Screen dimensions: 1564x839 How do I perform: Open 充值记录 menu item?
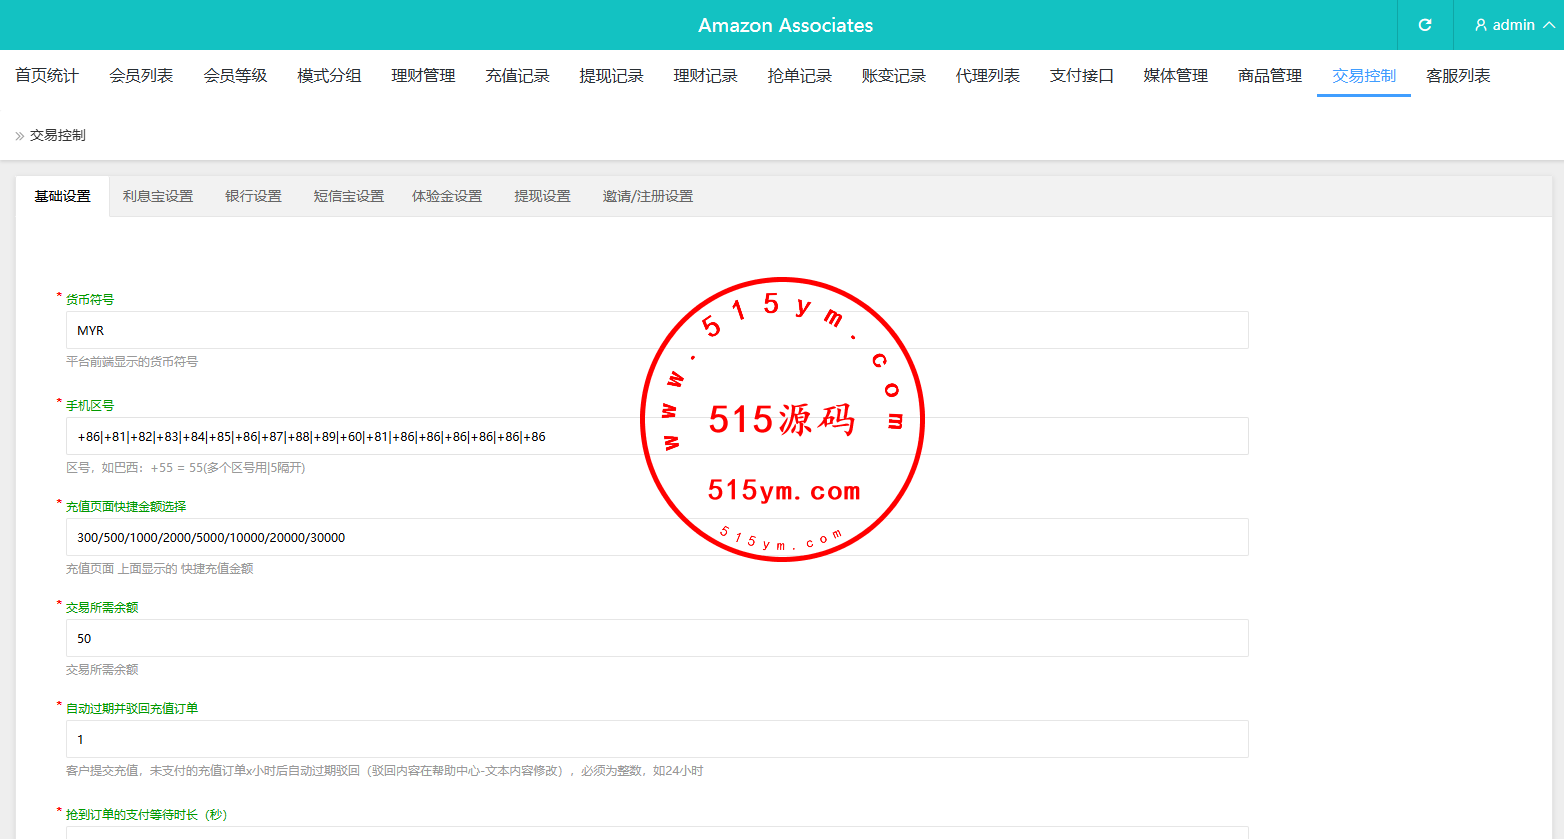pos(517,76)
